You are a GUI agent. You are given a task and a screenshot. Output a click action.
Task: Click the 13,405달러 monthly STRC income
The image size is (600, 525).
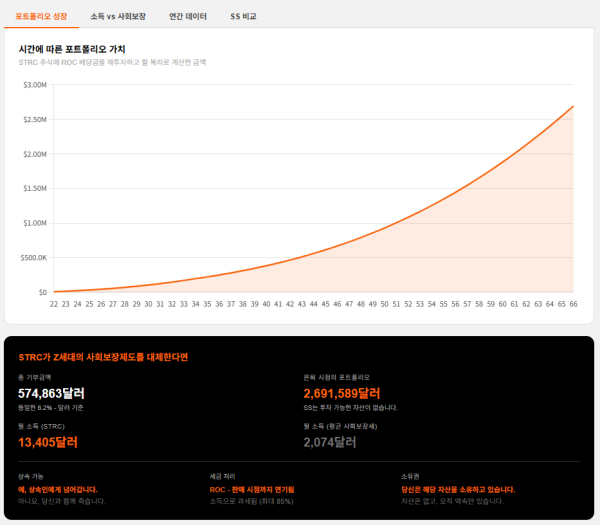coord(49,441)
